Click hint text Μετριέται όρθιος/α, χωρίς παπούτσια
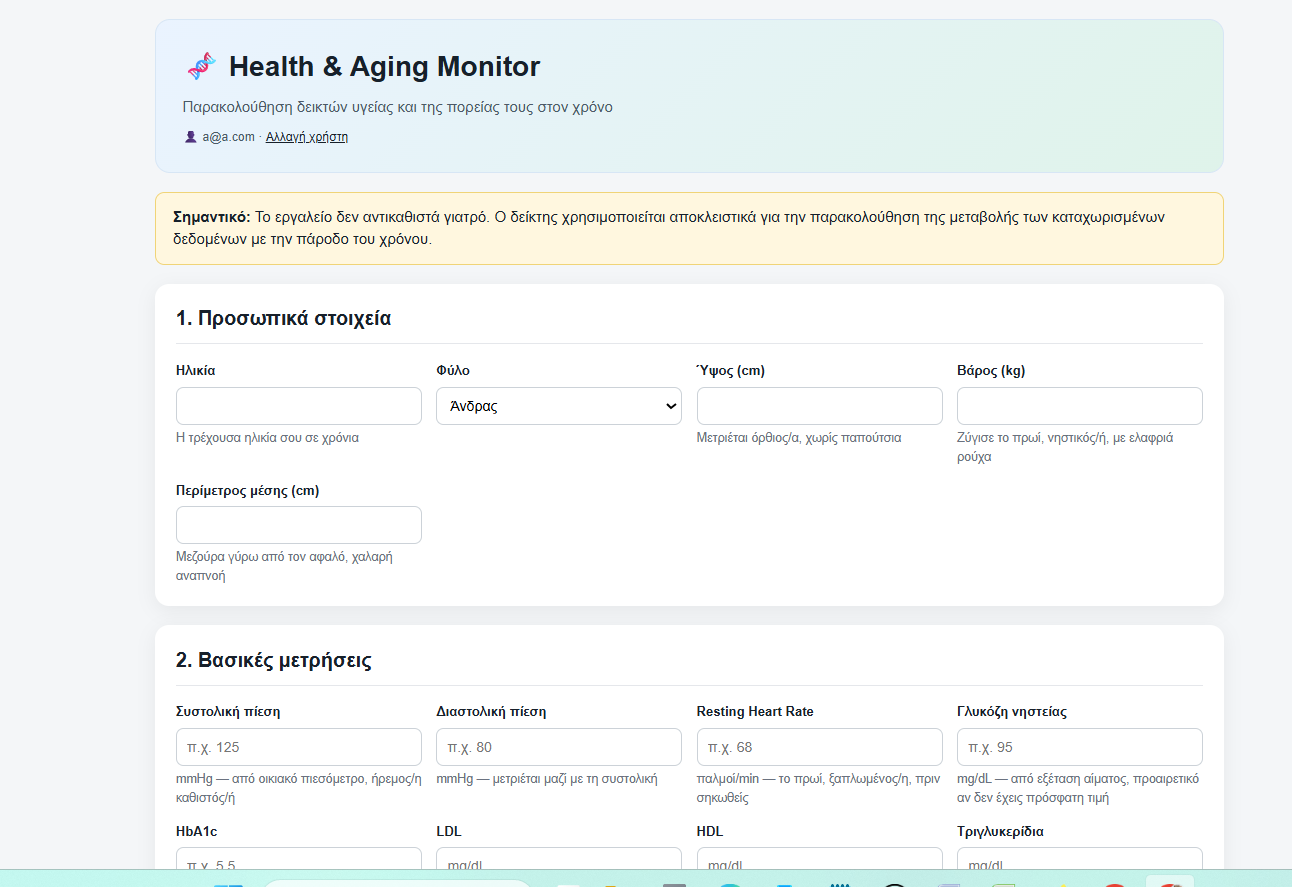The width and height of the screenshot is (1292, 887). click(799, 438)
